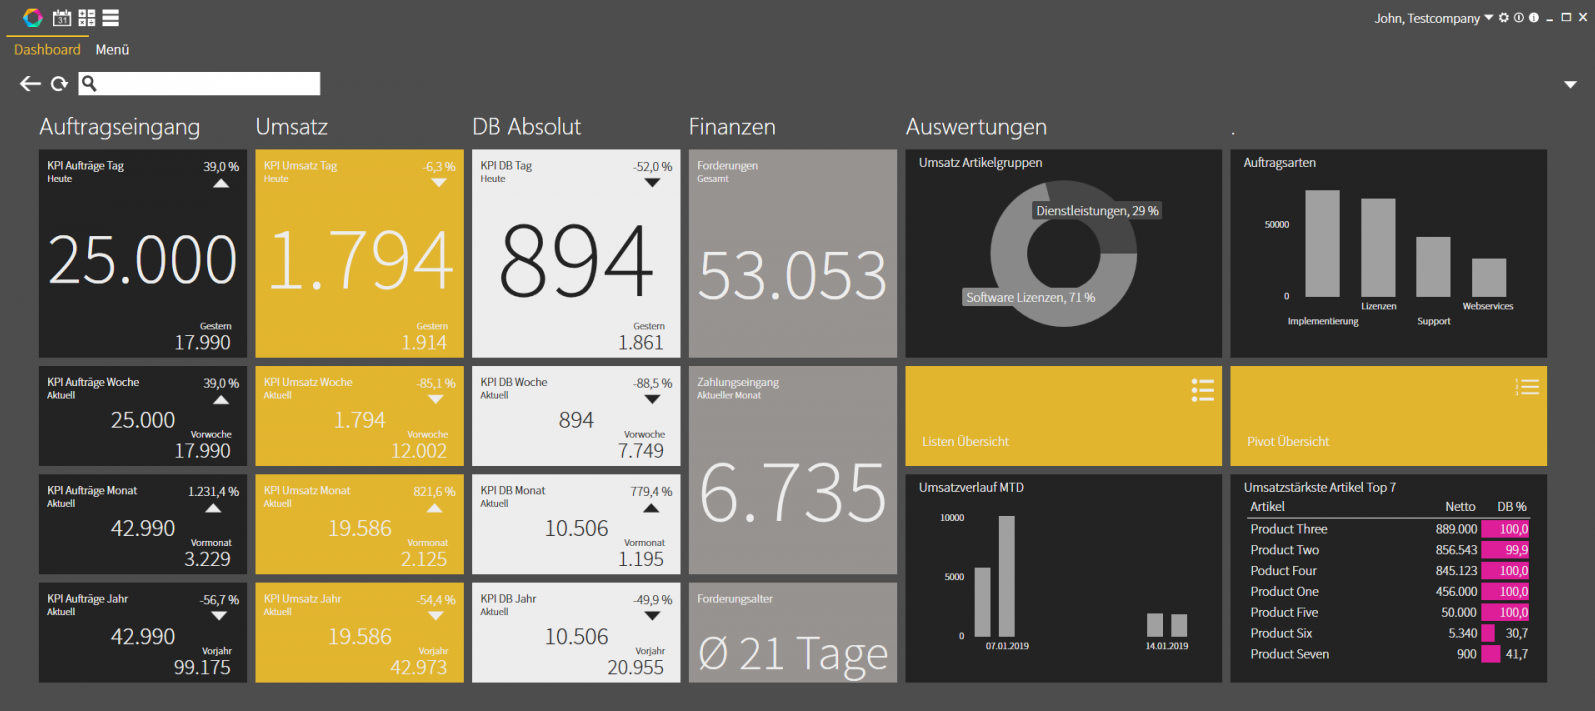Open the Menü tab

click(112, 50)
